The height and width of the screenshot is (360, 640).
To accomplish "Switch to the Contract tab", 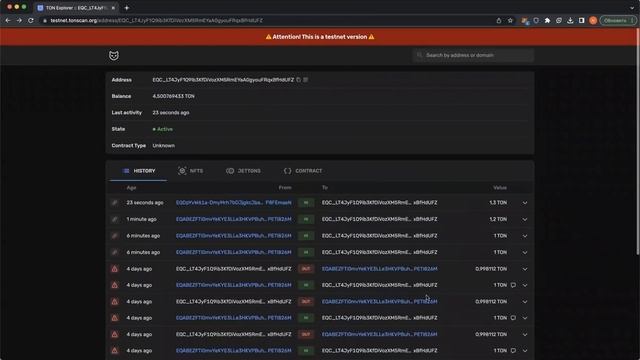I will (303, 171).
